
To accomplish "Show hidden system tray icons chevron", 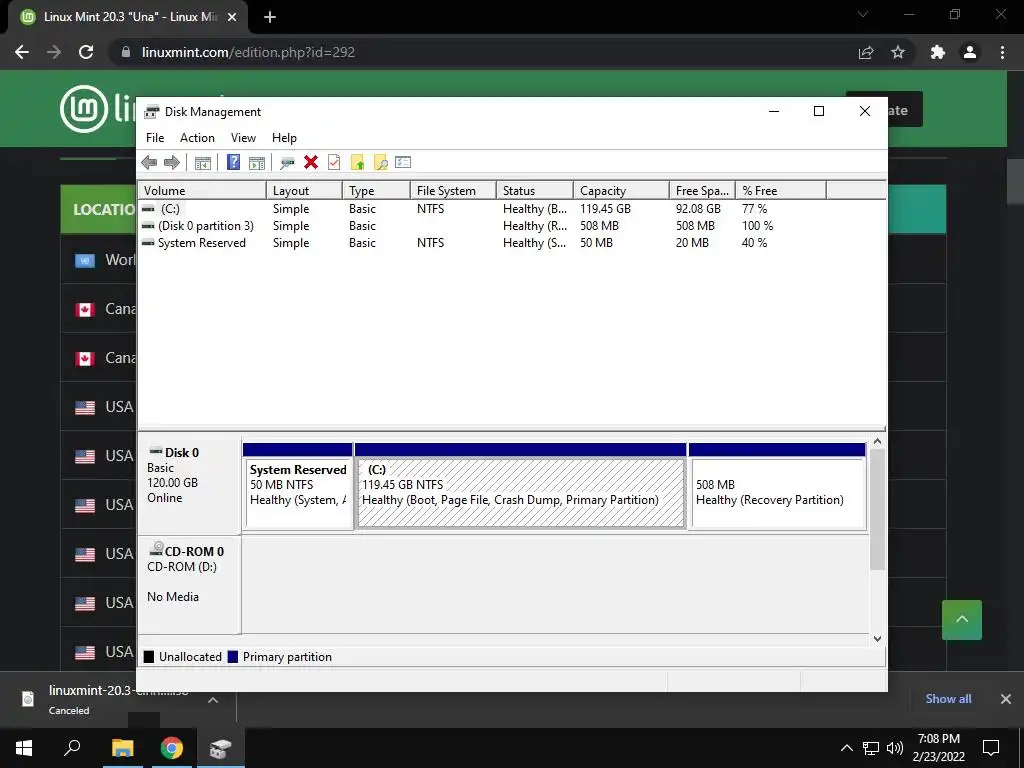I will 846,748.
